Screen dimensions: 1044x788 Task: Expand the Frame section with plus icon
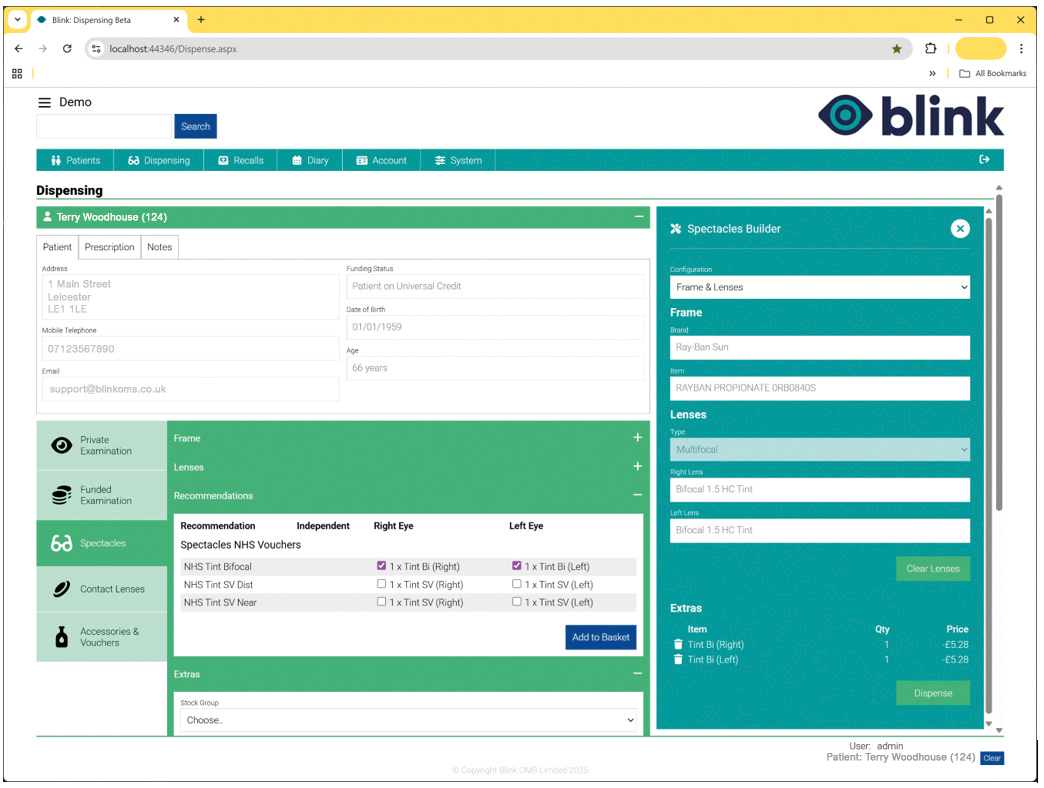tap(637, 438)
